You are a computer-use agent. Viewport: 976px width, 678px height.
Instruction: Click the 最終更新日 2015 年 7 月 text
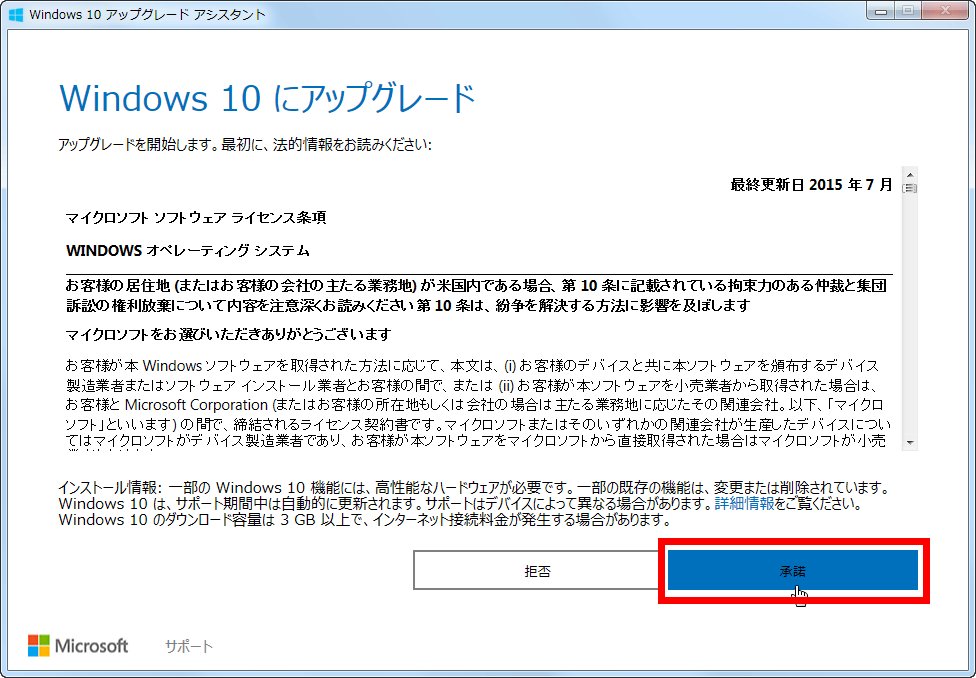[x=811, y=185]
